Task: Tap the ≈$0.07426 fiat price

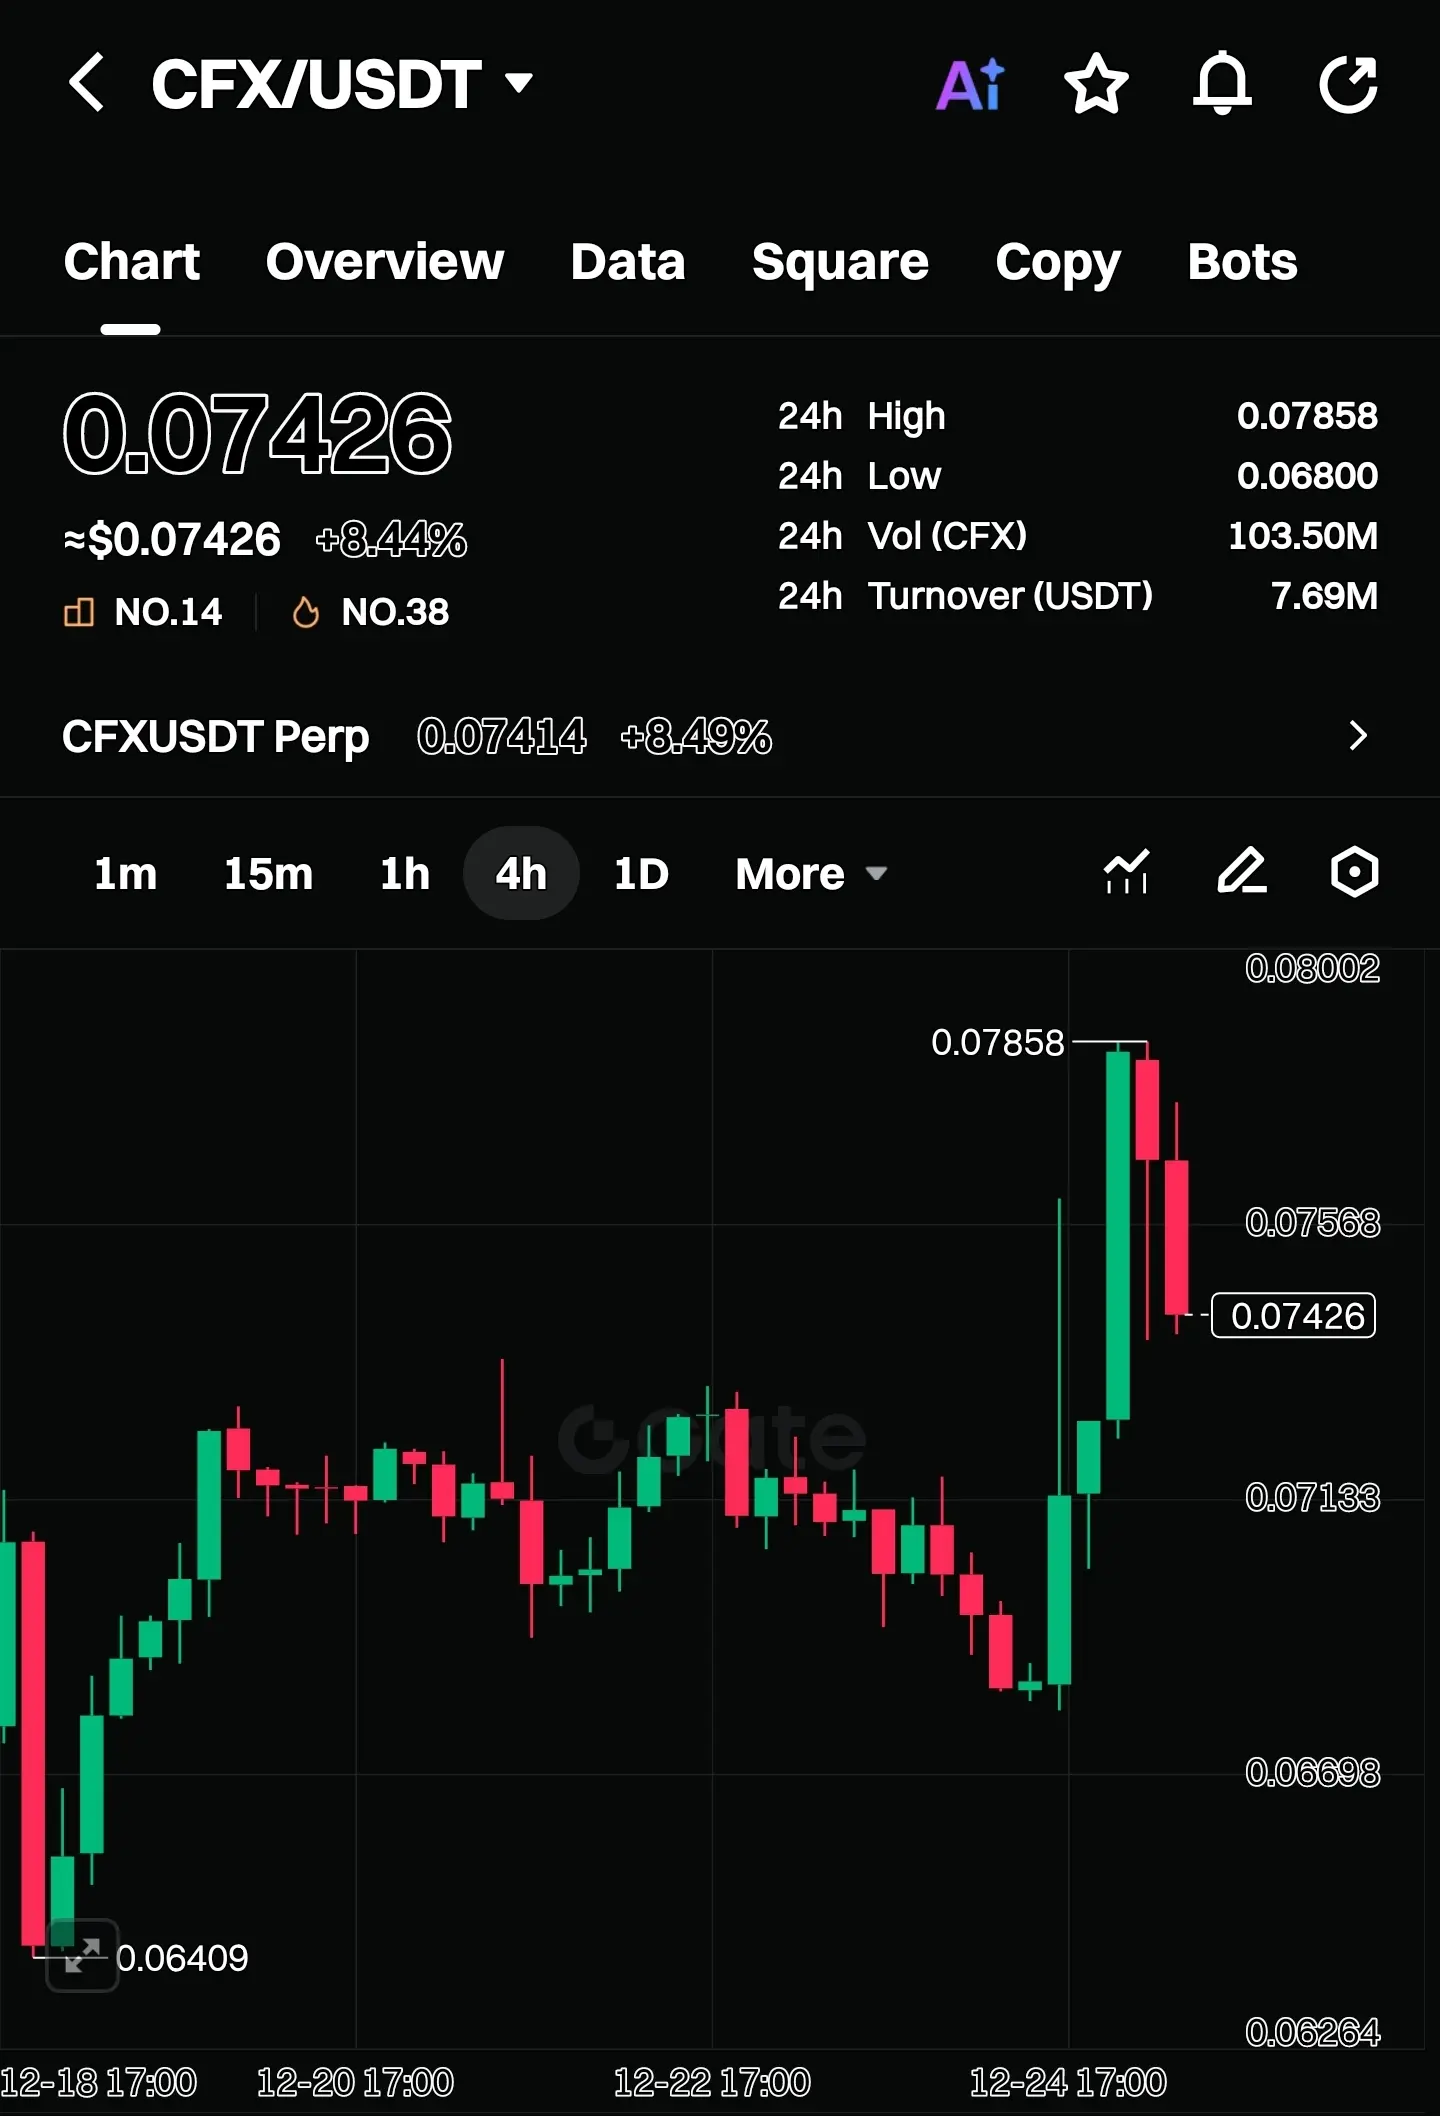Action: tap(172, 540)
